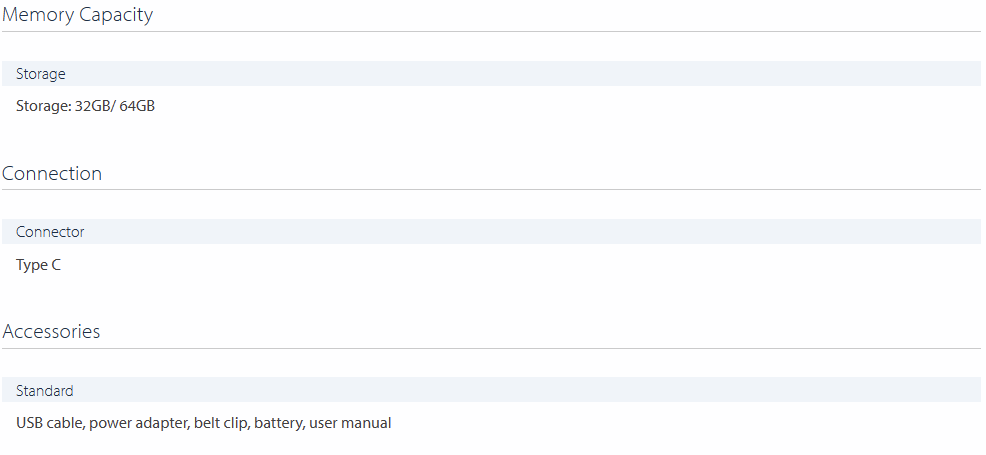The height and width of the screenshot is (455, 986).
Task: Select the Standard label row
Action: click(x=491, y=390)
